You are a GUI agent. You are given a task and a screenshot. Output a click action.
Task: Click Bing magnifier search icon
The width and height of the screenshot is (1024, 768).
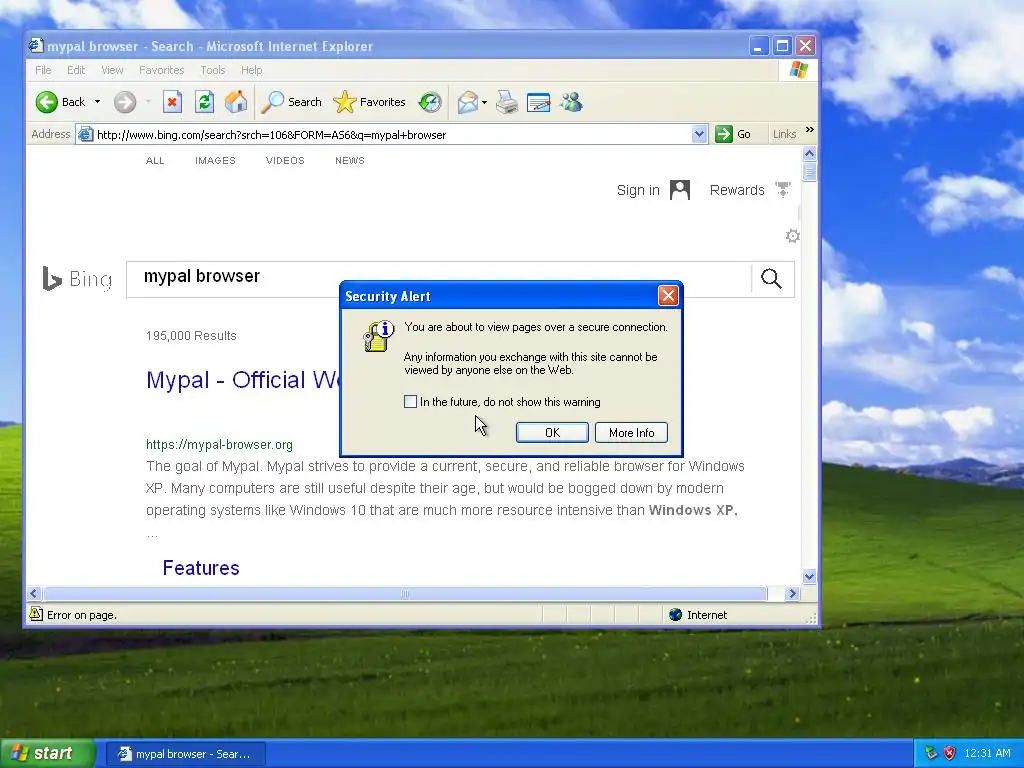pos(771,279)
